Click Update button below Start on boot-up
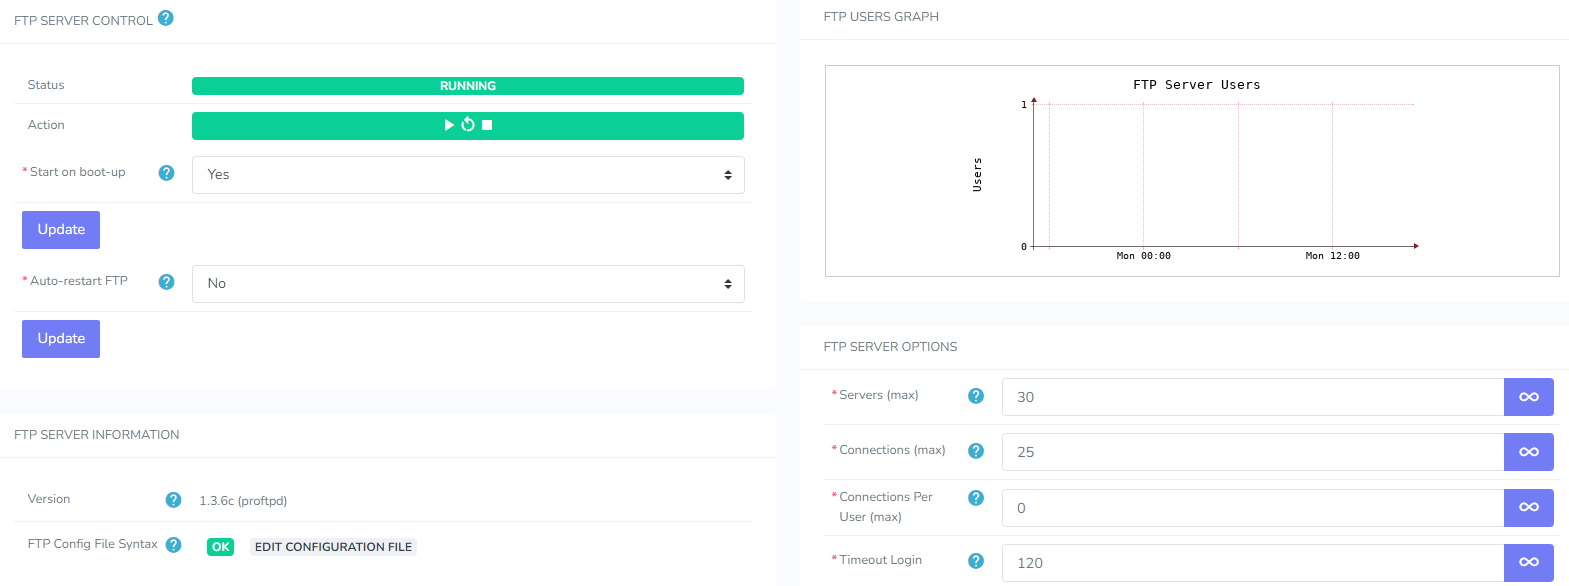1569x586 pixels. (x=61, y=230)
